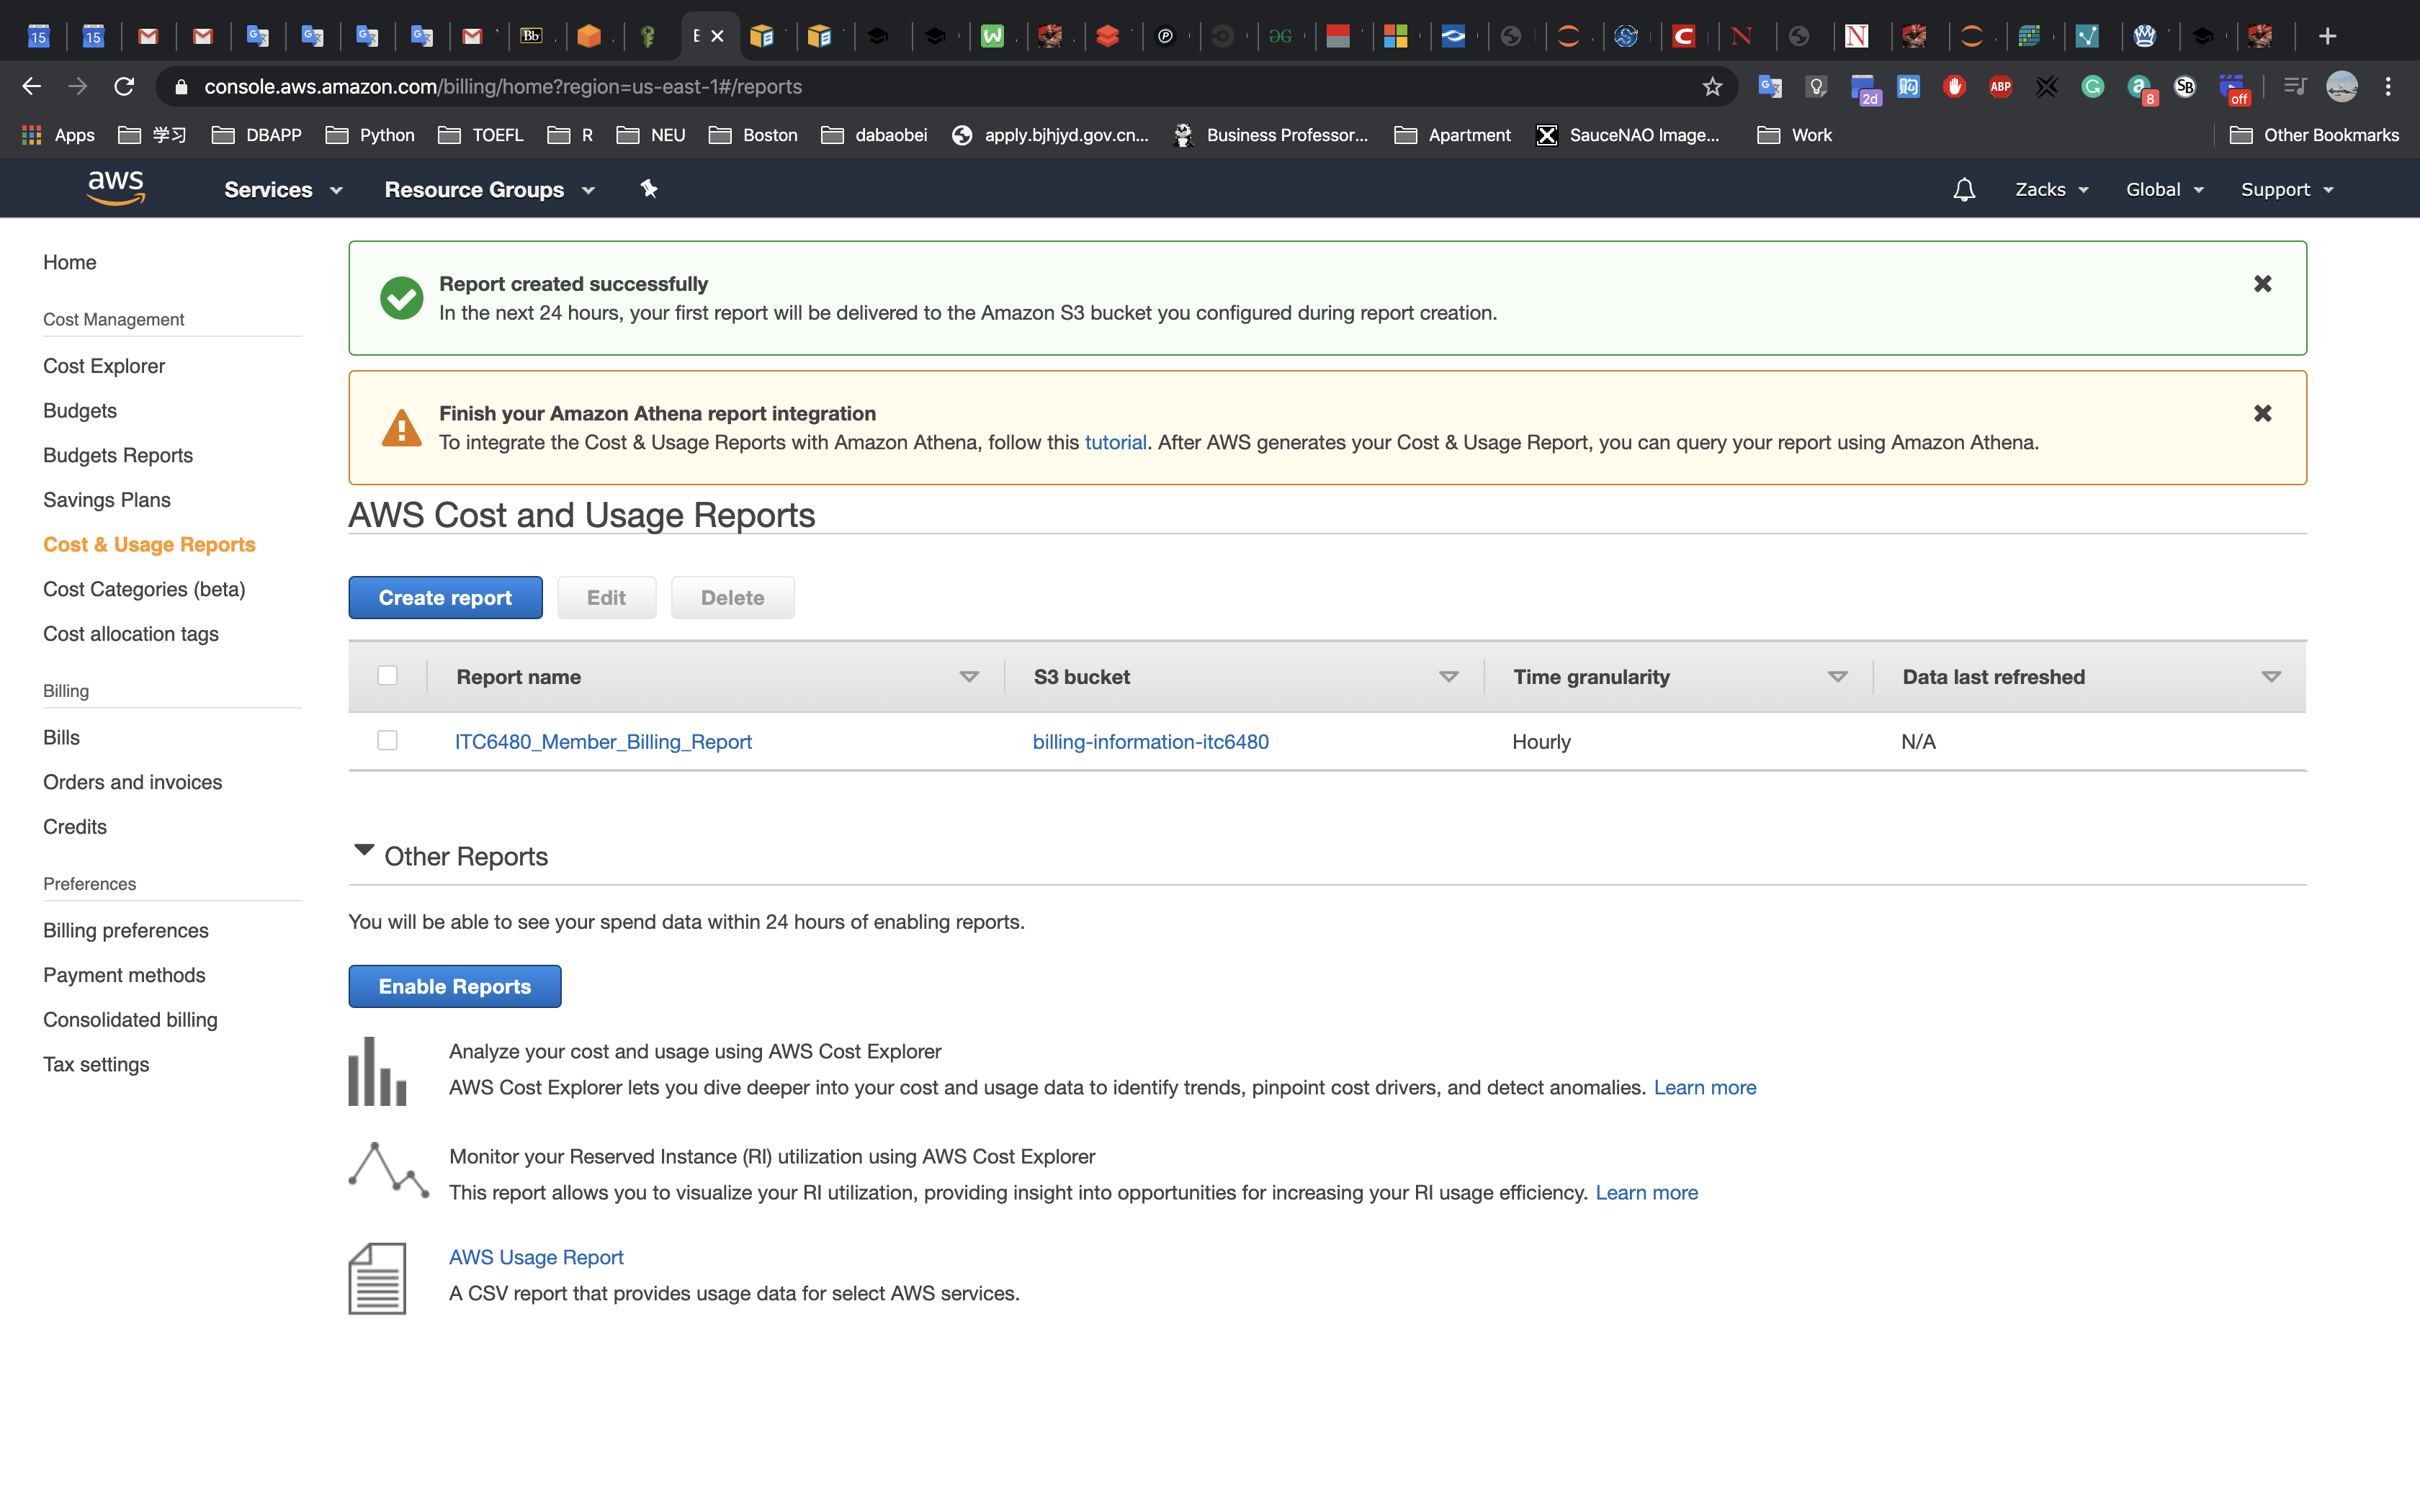Open the Report name column sort dropdown
The height and width of the screenshot is (1512, 2420).
coord(968,677)
